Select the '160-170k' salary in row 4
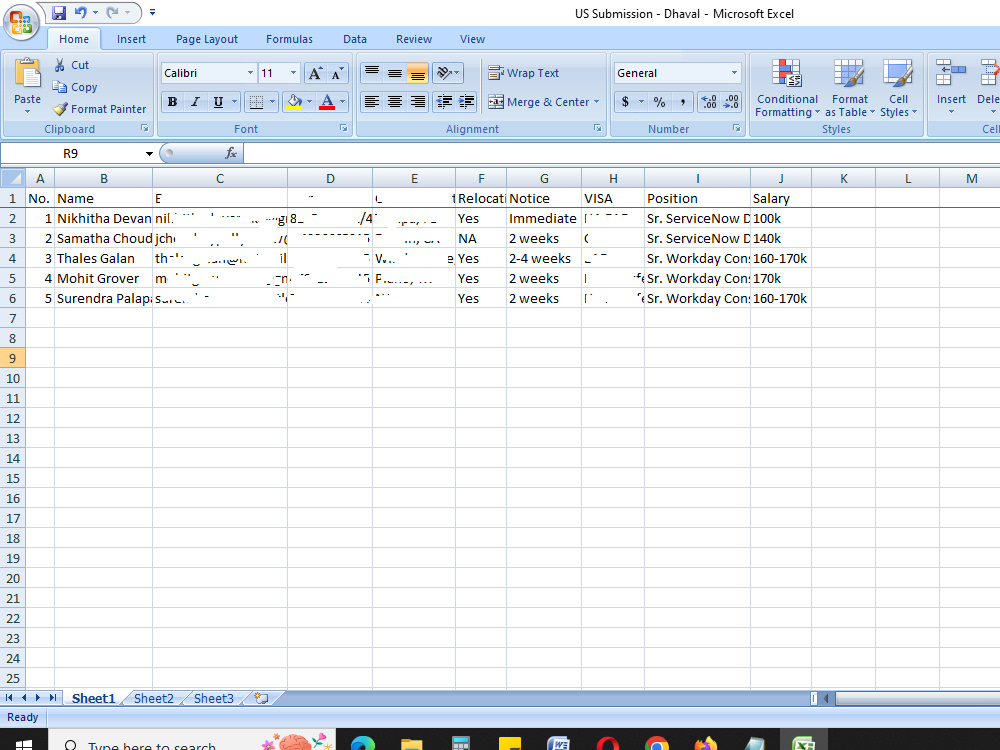Screen dimensions: 1000x750 coord(781,258)
